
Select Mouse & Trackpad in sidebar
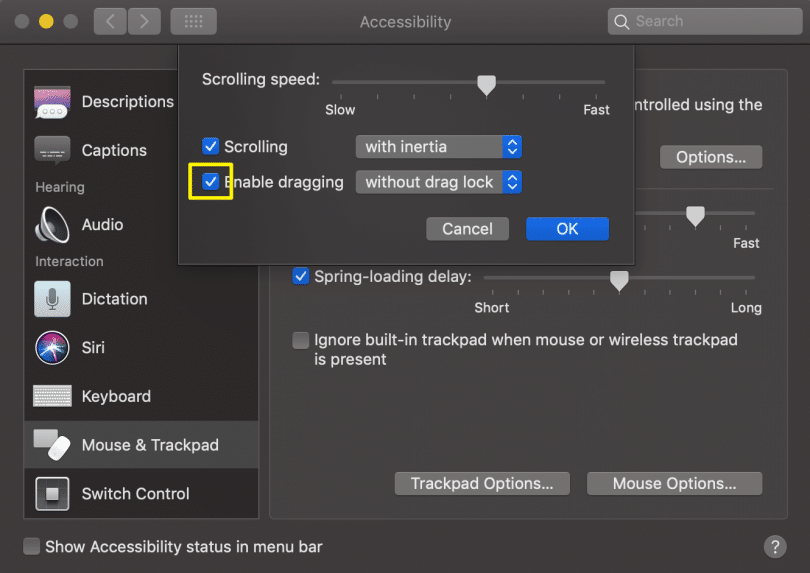(141, 445)
